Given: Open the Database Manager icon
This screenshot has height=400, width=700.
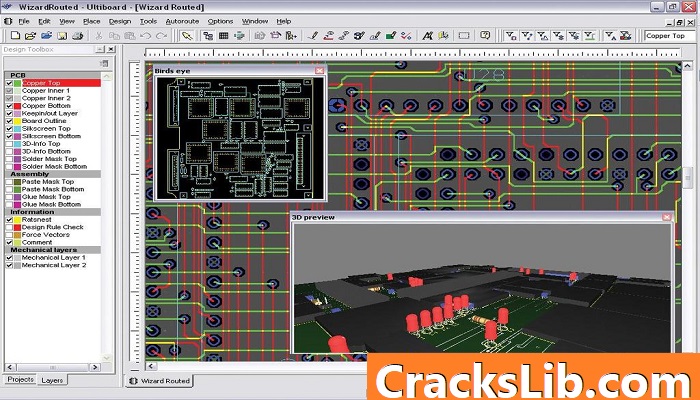Looking at the screenshot, I should (239, 36).
